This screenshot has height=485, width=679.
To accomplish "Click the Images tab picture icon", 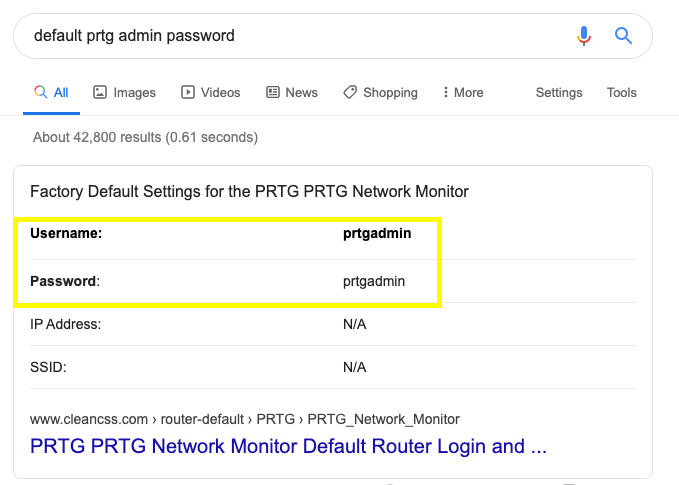I will [x=100, y=92].
